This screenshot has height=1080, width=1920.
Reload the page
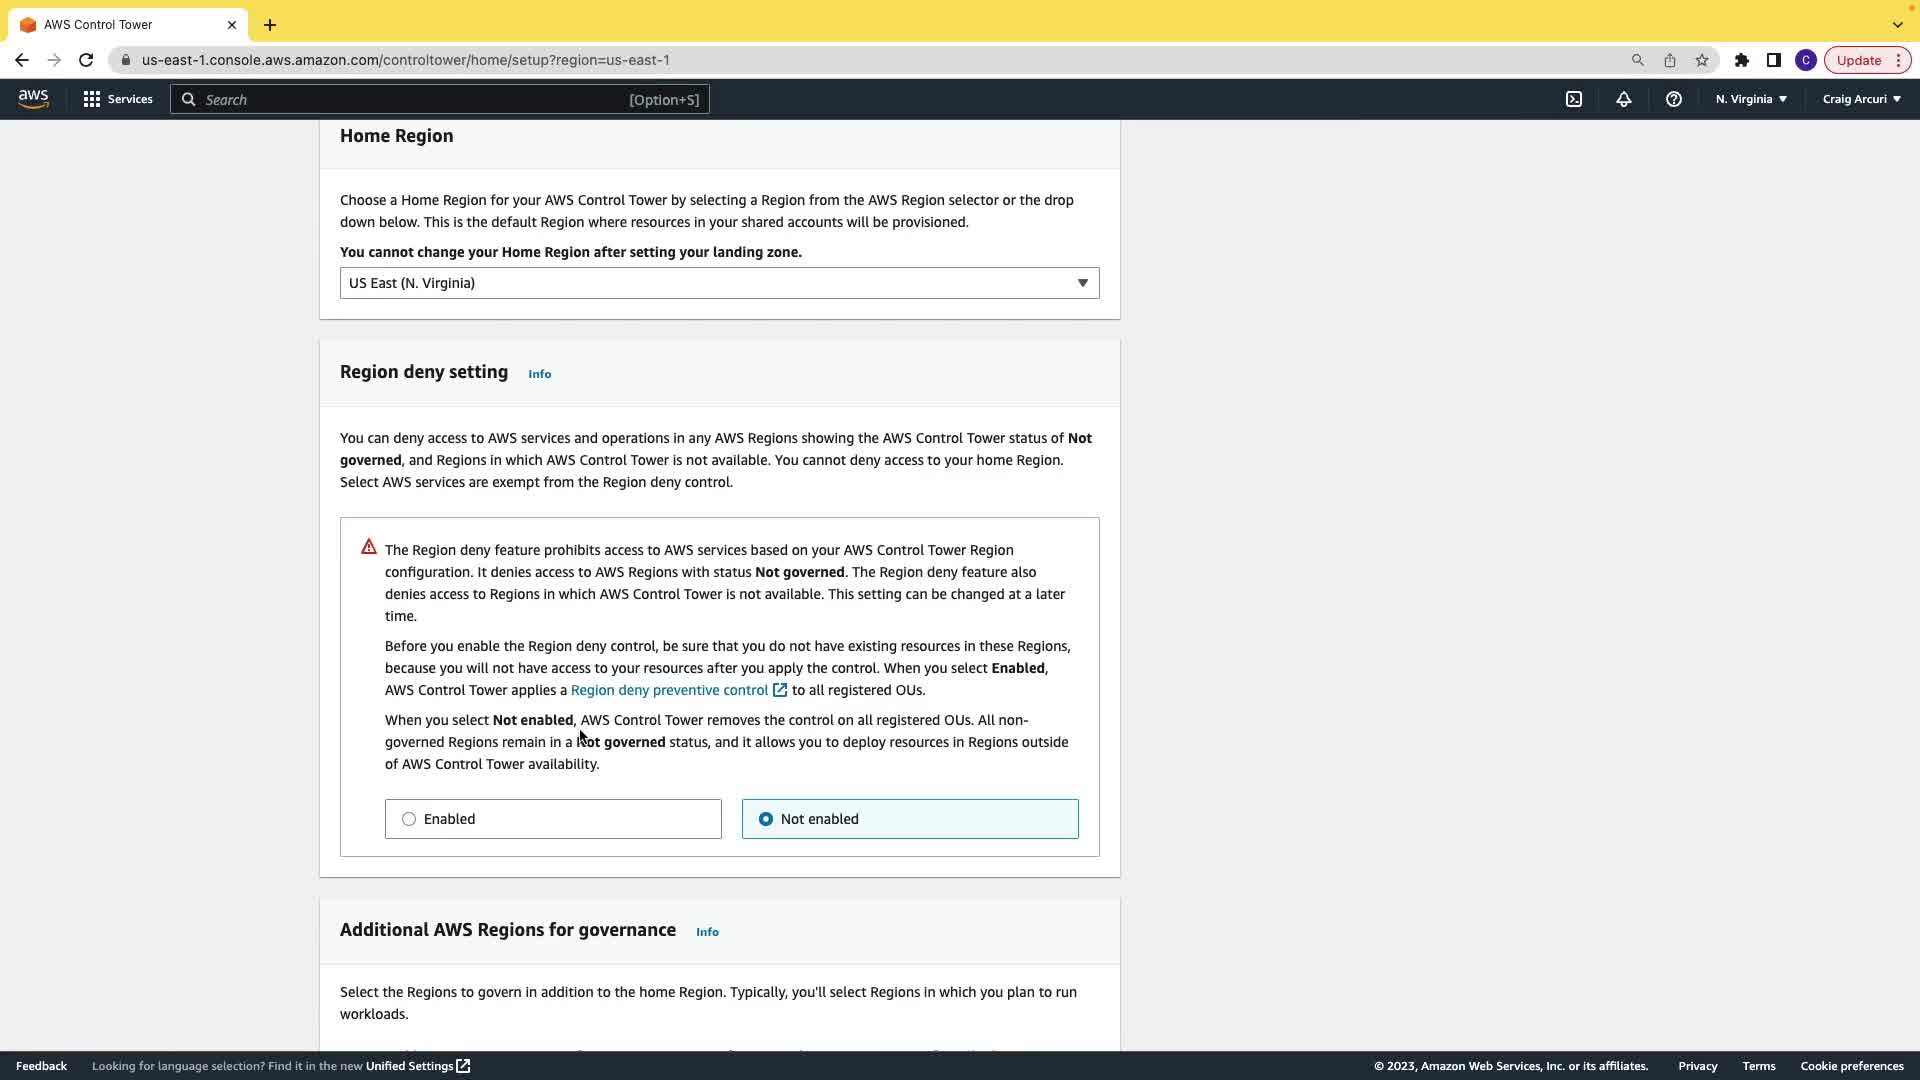[x=86, y=60]
